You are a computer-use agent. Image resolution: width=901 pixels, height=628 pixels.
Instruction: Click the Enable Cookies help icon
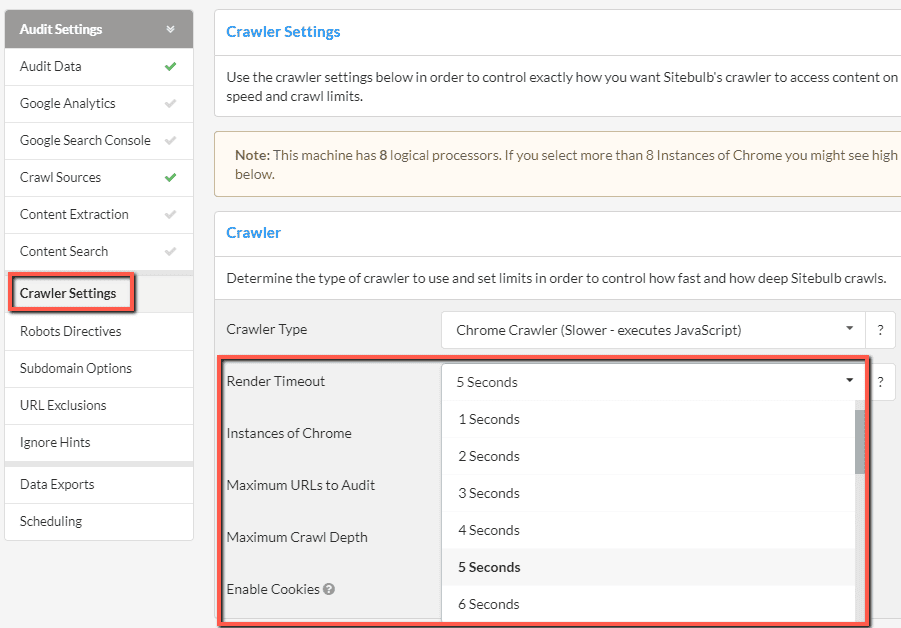pos(329,589)
